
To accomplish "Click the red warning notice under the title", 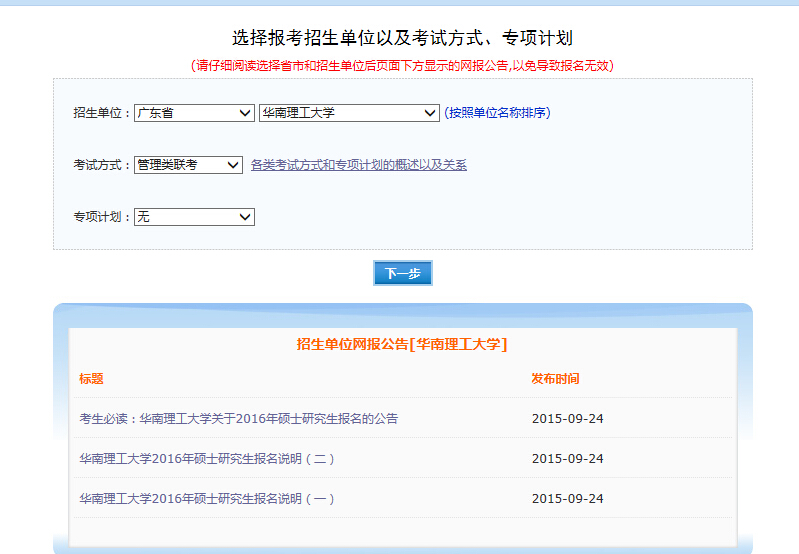I will (x=402, y=66).
